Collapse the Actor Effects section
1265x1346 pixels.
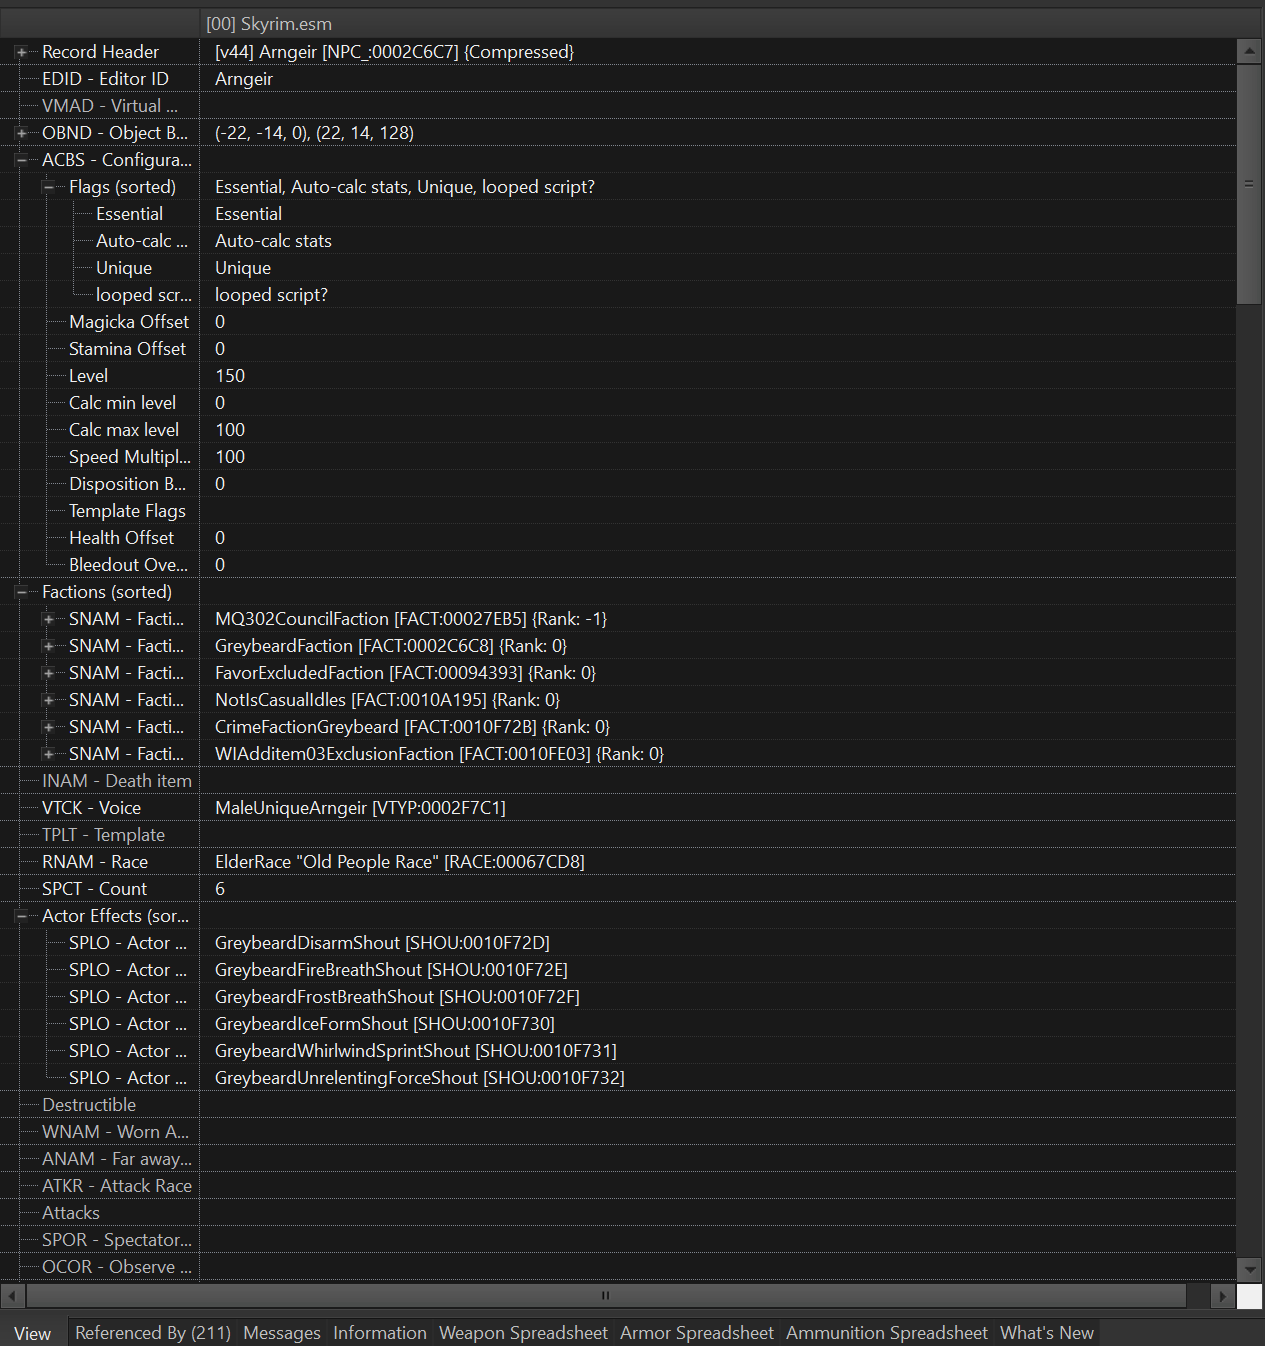coord(21,916)
